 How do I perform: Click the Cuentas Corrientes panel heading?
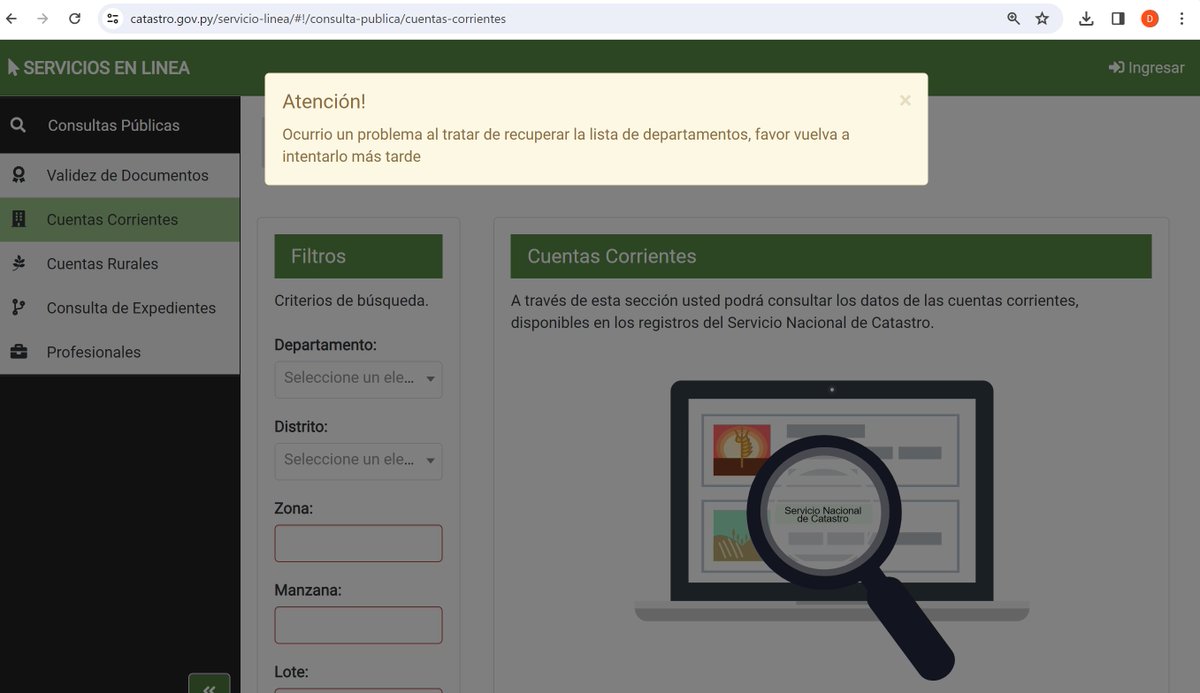point(831,256)
